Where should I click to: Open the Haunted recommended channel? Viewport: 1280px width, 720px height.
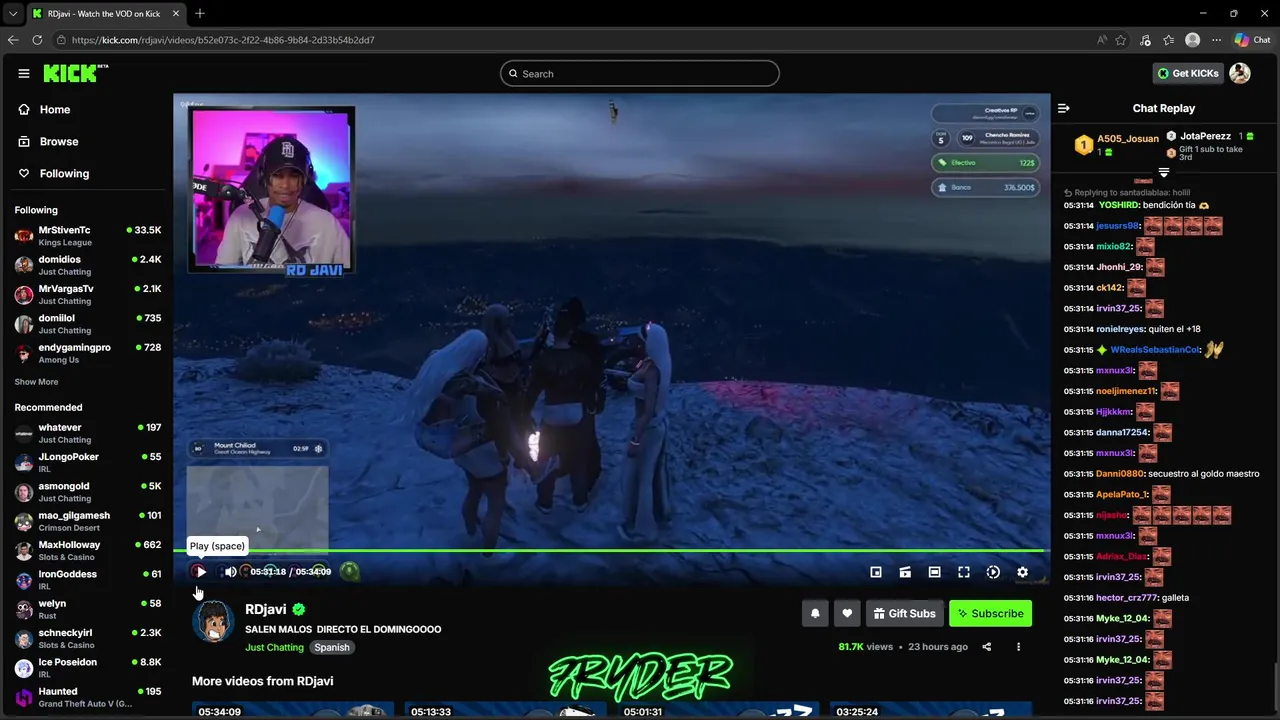click(x=88, y=697)
